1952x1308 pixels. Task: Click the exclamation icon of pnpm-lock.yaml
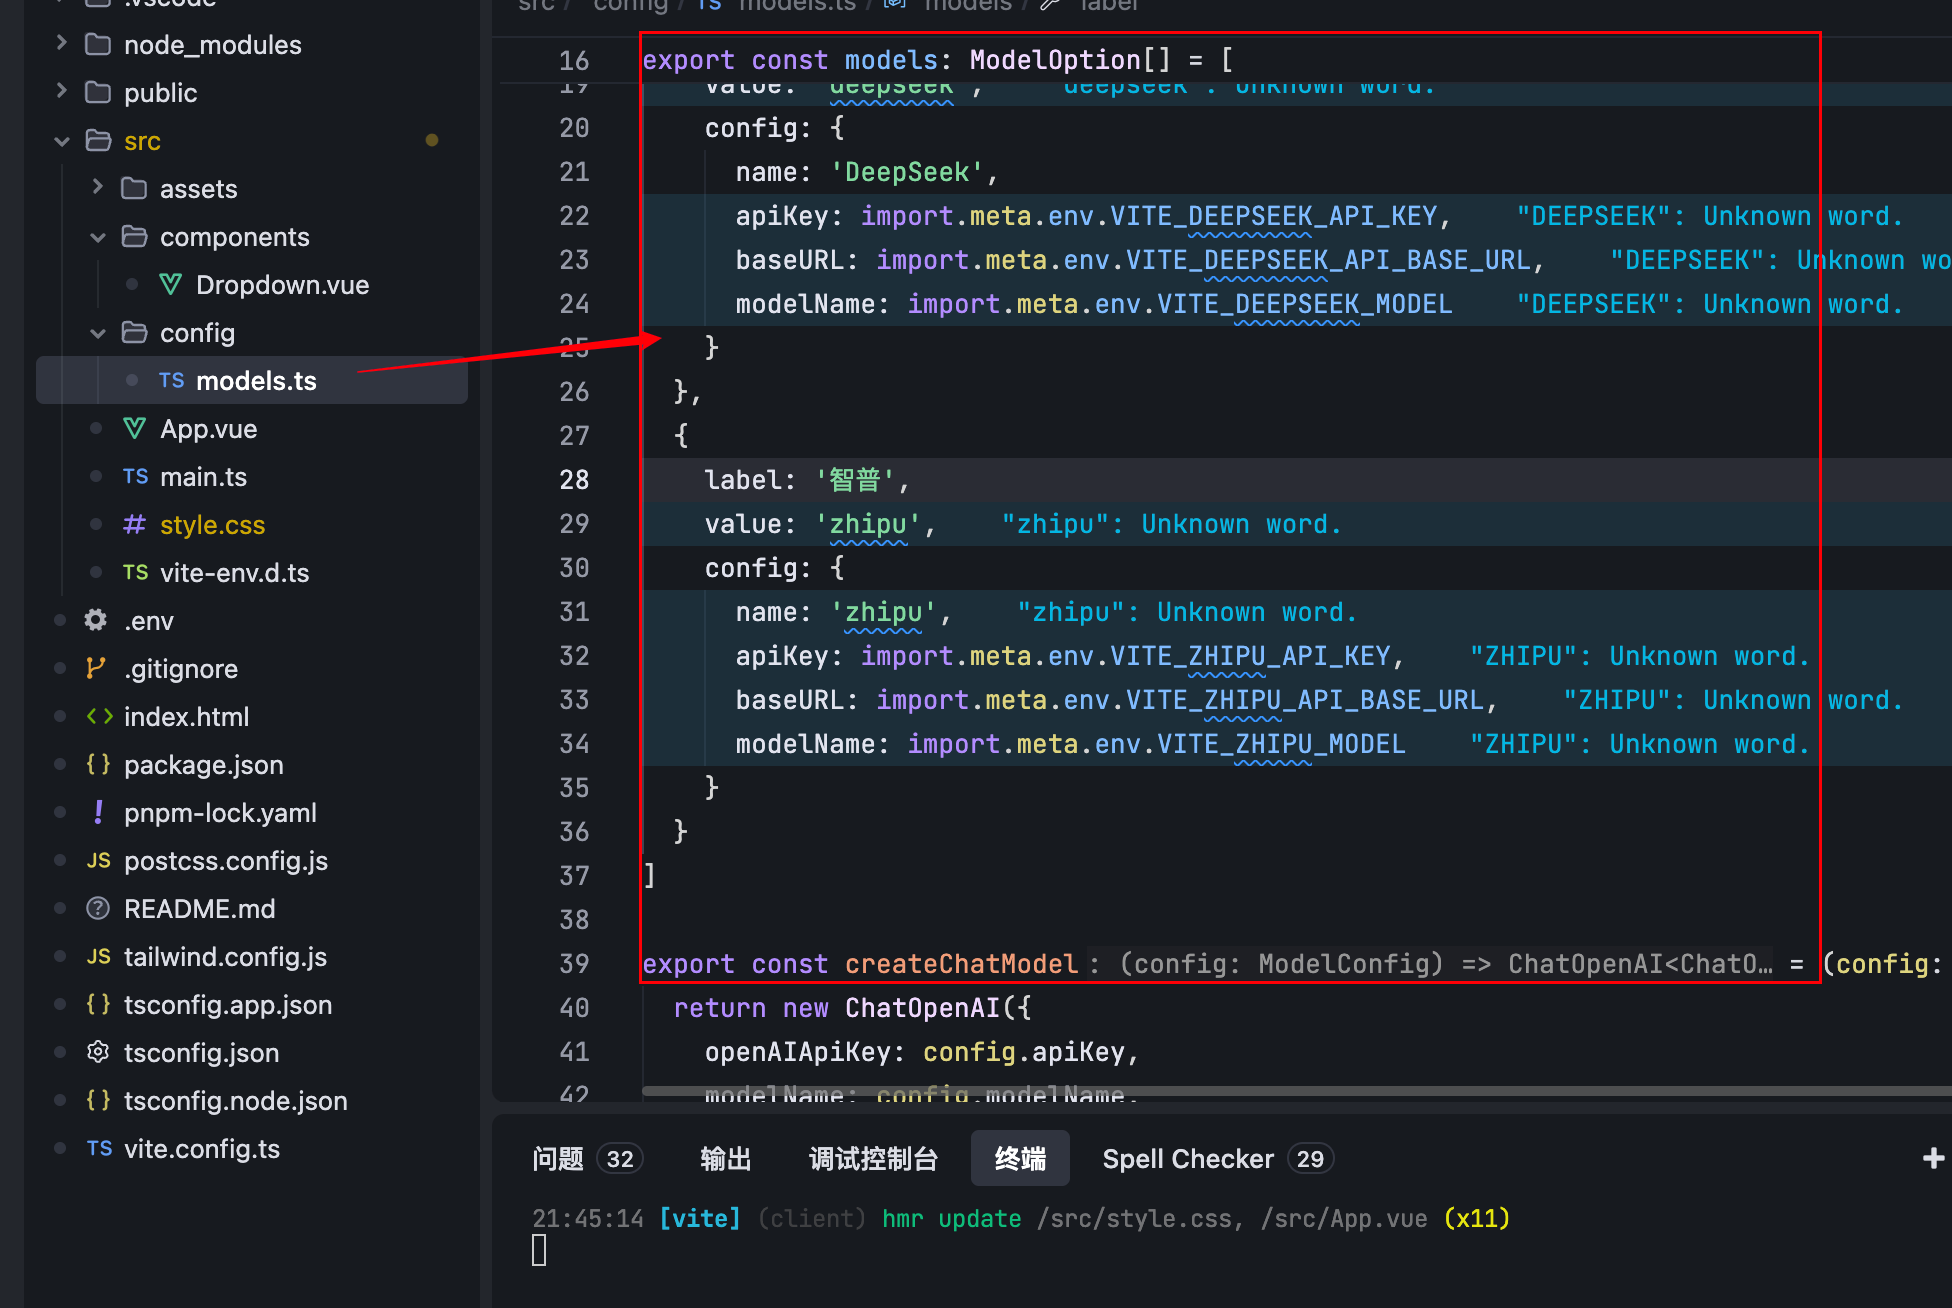click(98, 812)
